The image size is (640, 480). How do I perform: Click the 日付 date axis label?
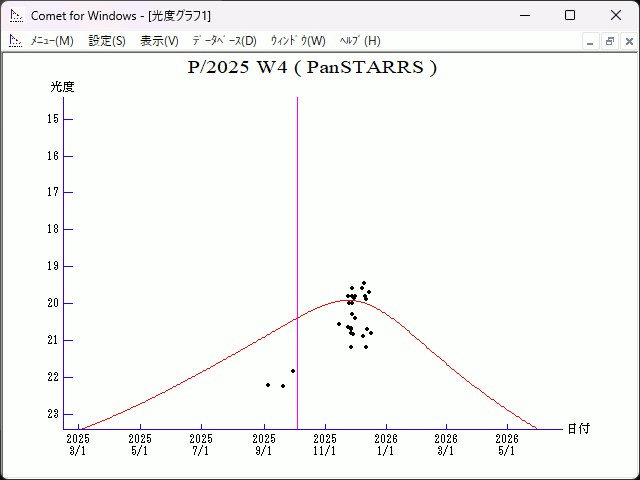[578, 428]
